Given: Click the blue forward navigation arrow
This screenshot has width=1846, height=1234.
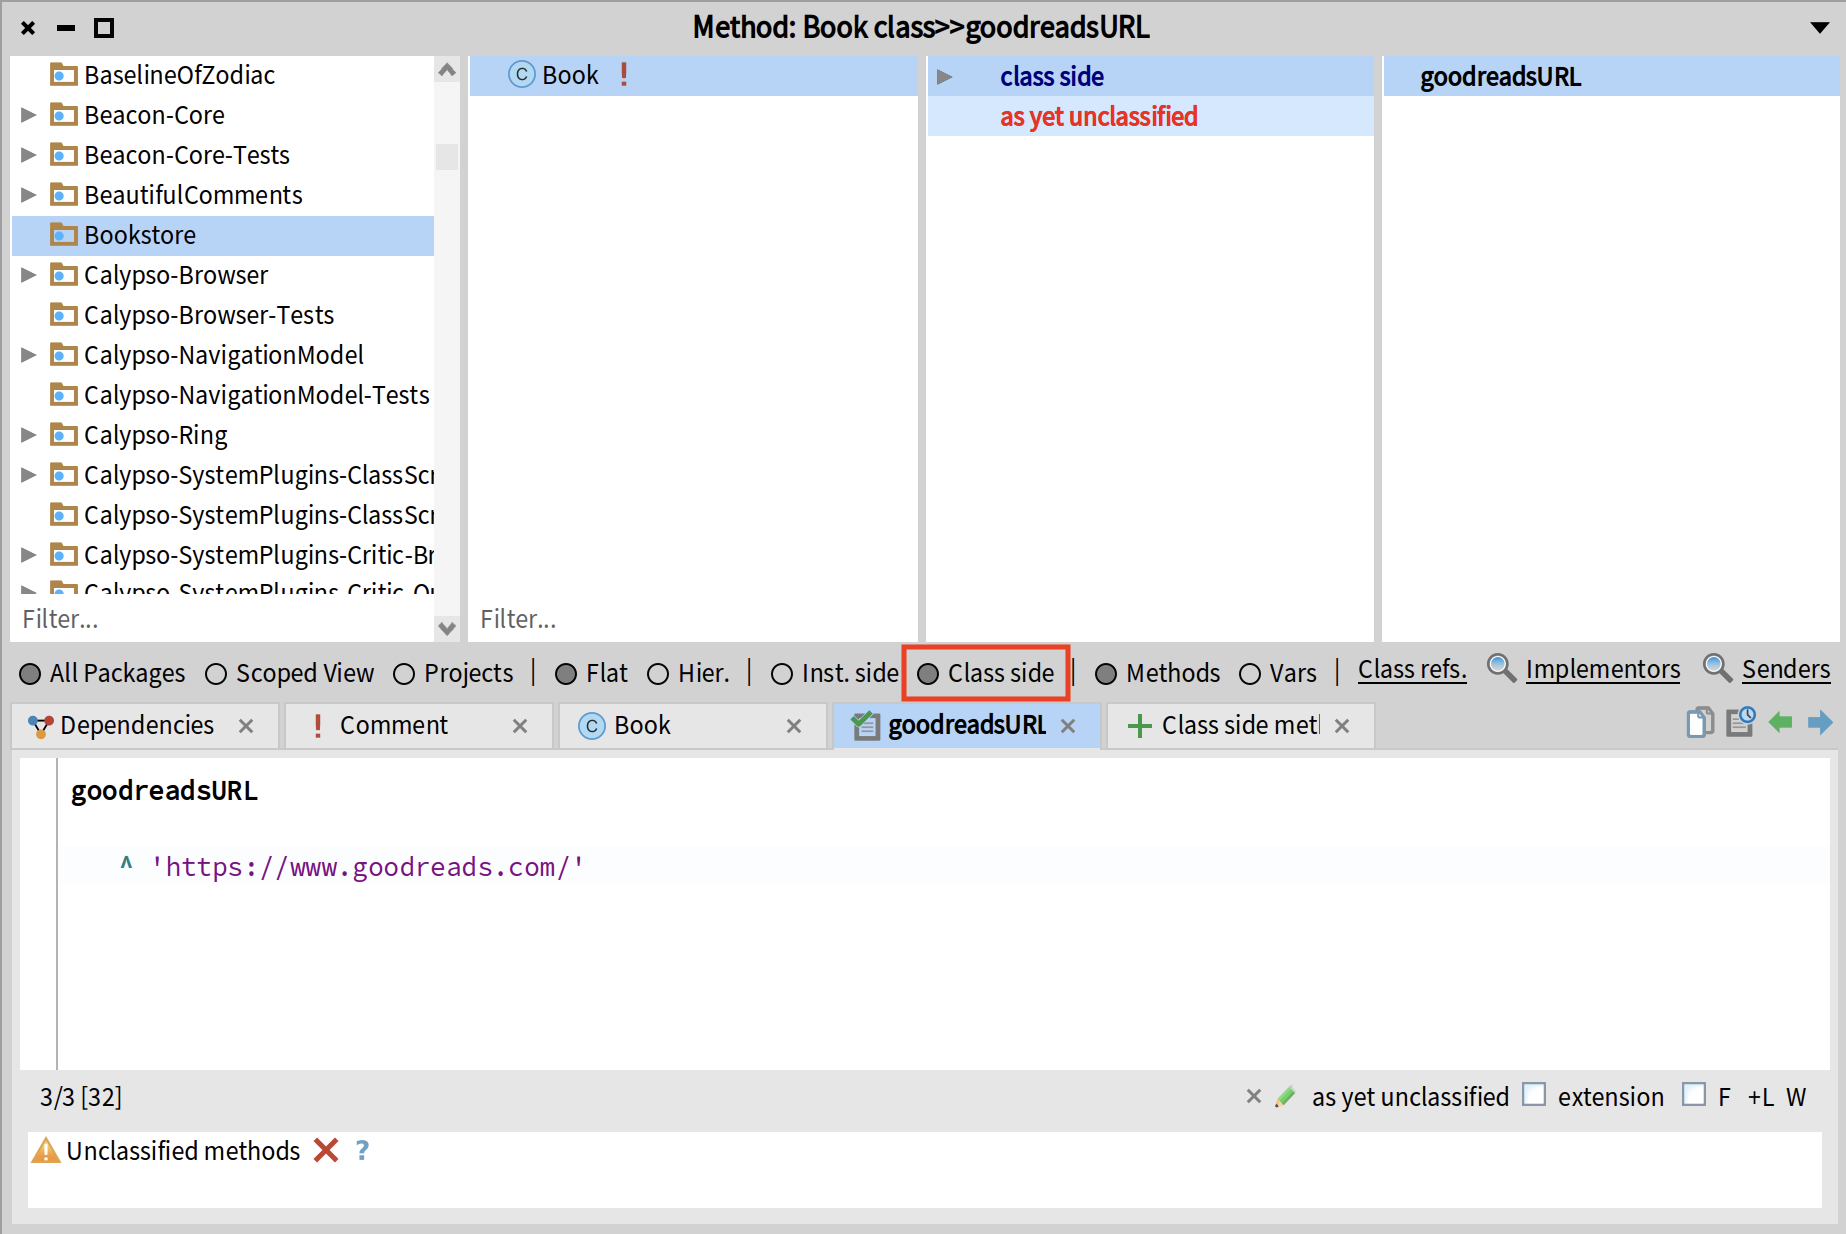Looking at the screenshot, I should coord(1820,722).
